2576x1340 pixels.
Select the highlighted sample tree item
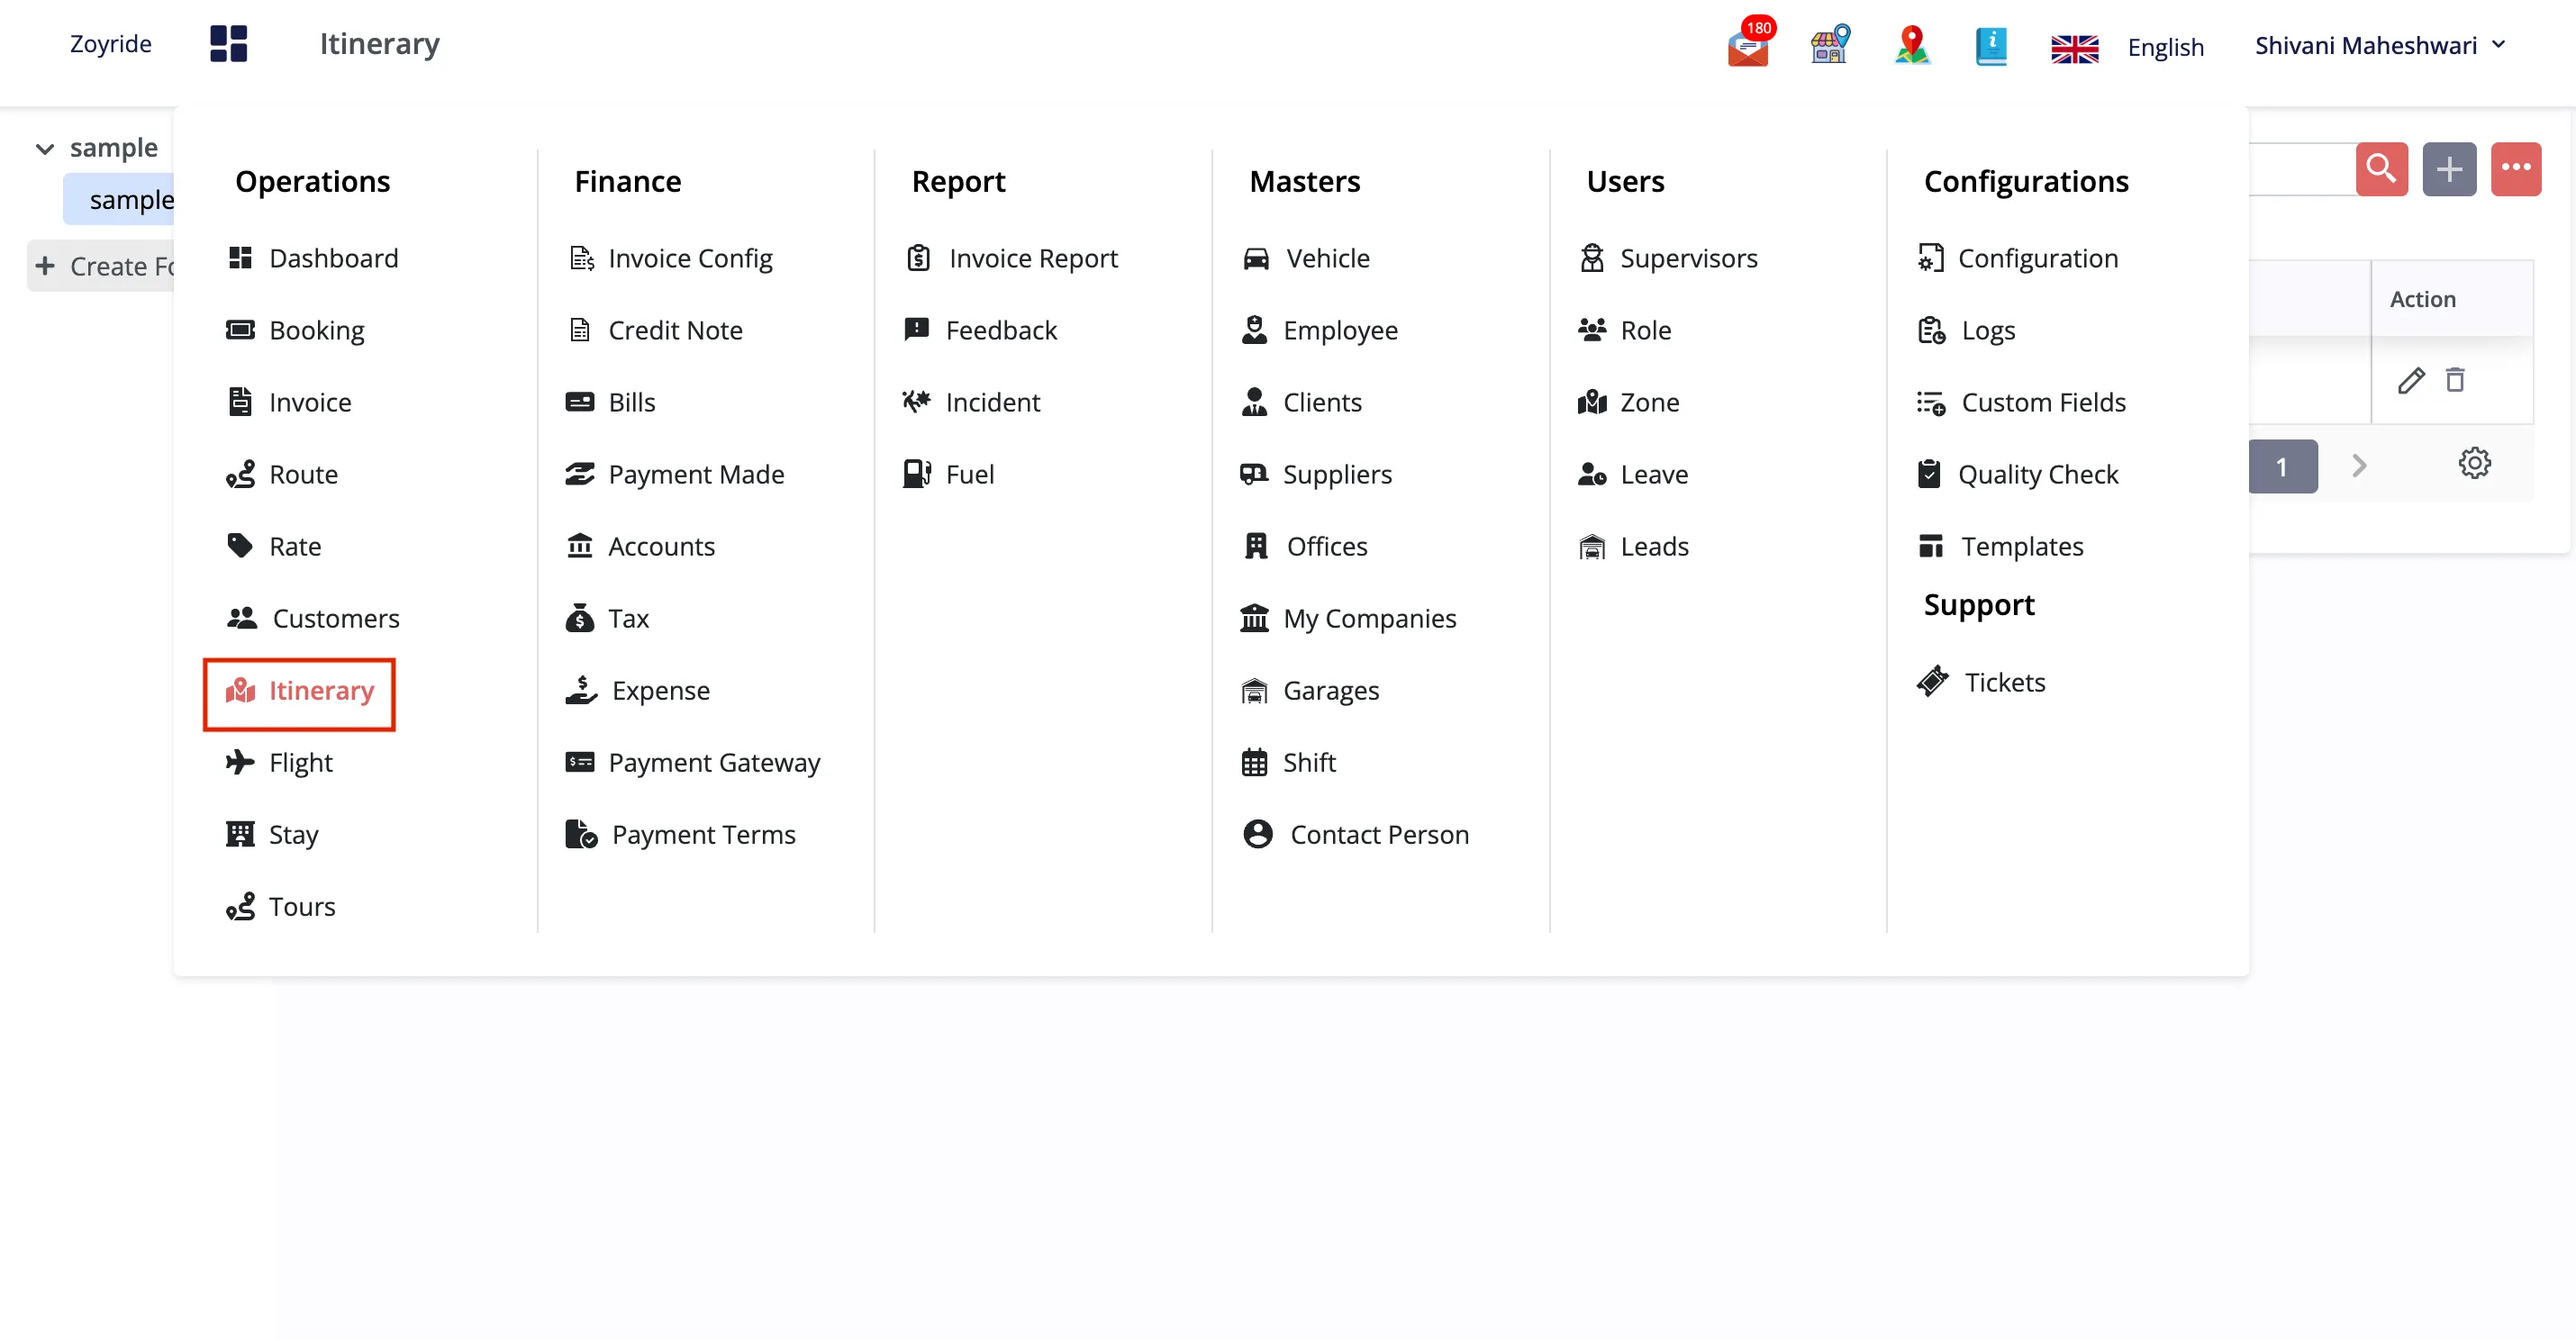[x=120, y=199]
